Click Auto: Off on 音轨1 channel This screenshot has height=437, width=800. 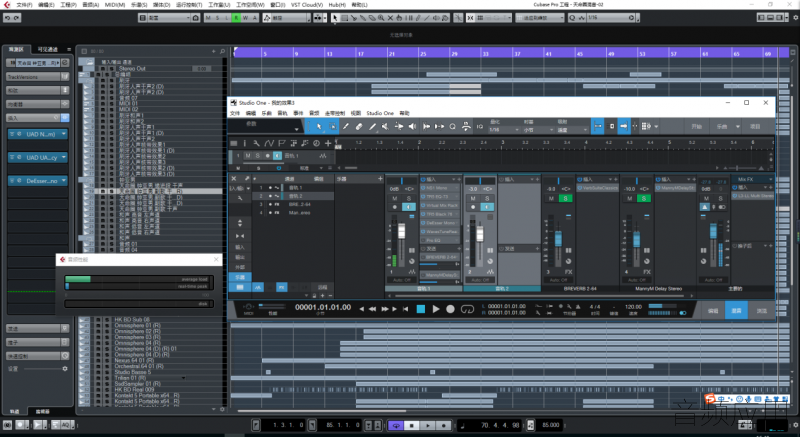click(402, 280)
